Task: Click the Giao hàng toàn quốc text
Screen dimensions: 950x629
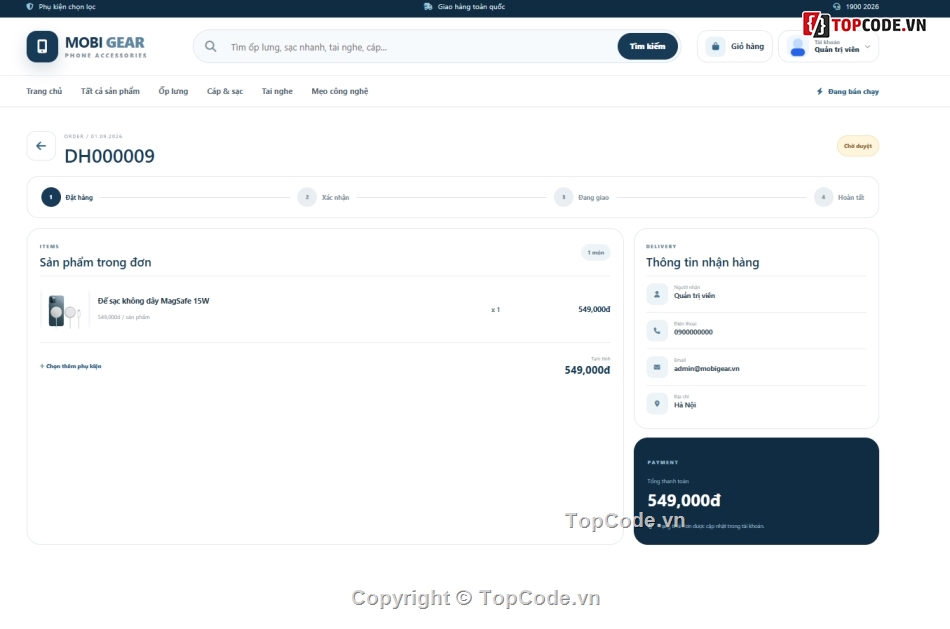Action: [471, 7]
